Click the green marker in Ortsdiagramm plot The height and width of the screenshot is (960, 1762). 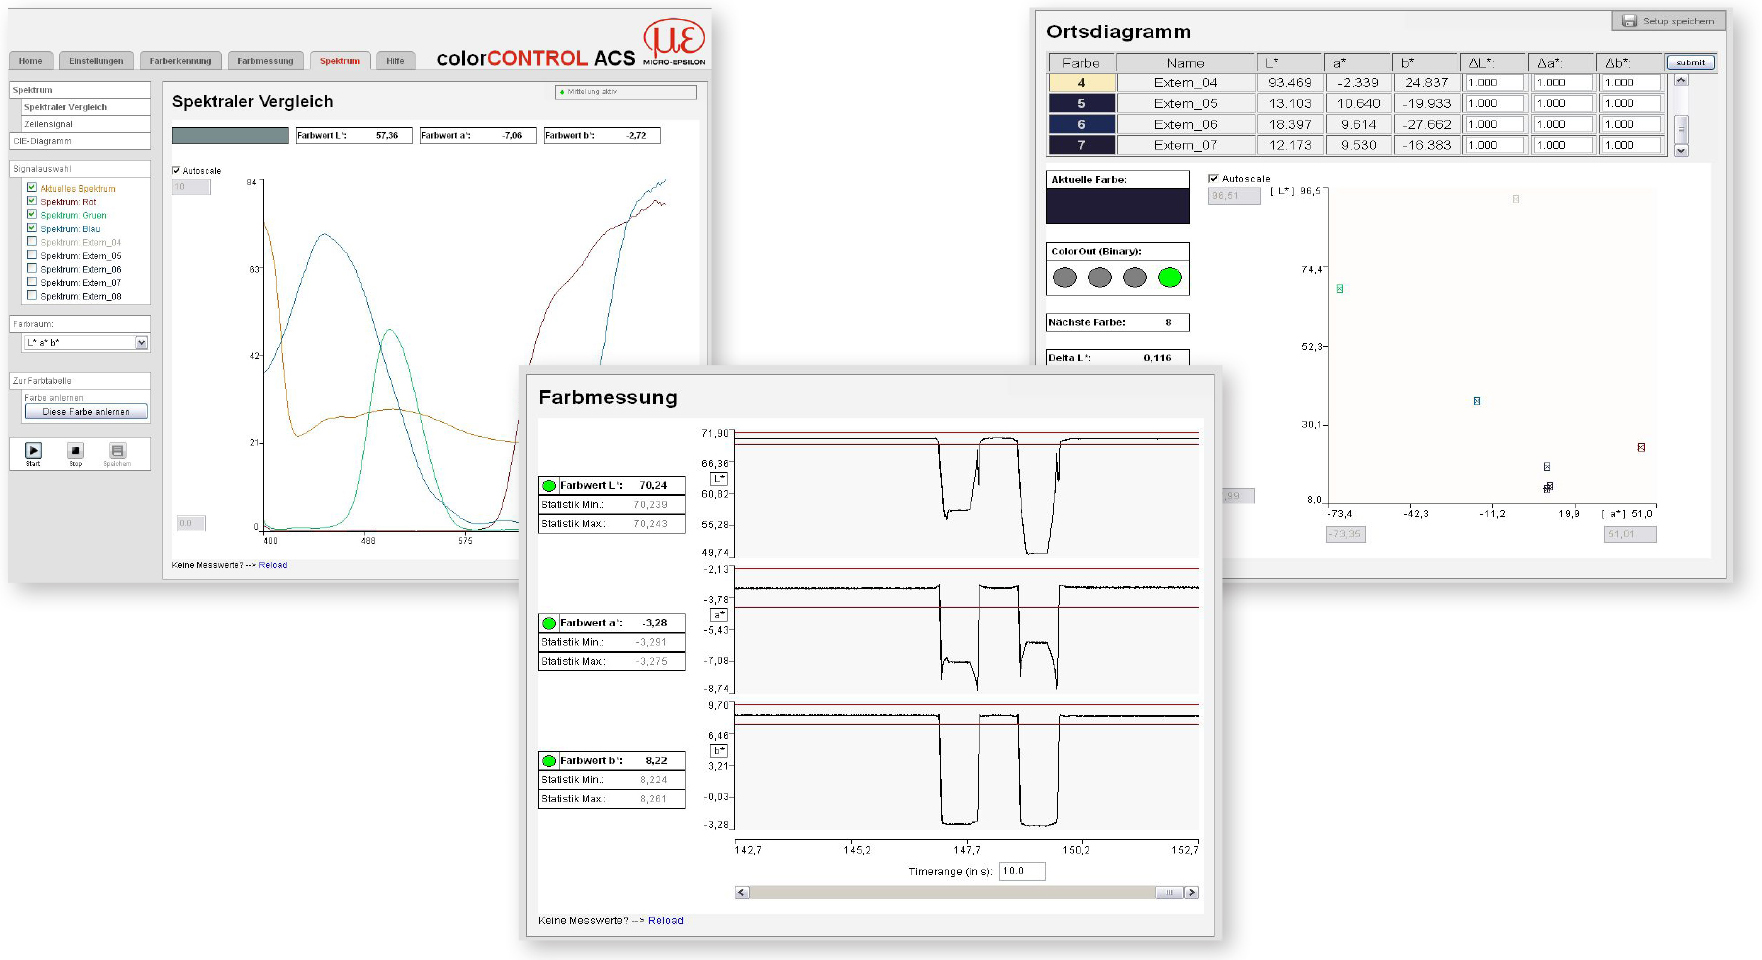click(x=1340, y=289)
